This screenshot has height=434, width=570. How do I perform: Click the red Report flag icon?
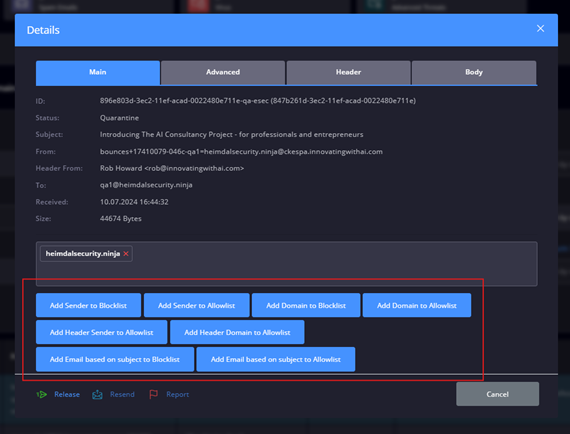153,394
